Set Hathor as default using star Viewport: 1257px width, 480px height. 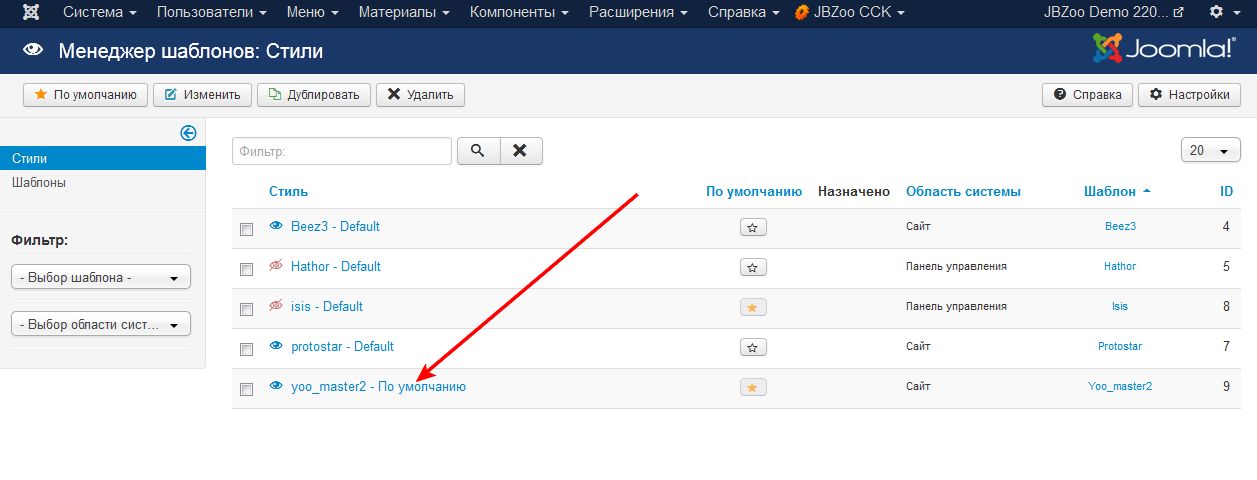[753, 267]
